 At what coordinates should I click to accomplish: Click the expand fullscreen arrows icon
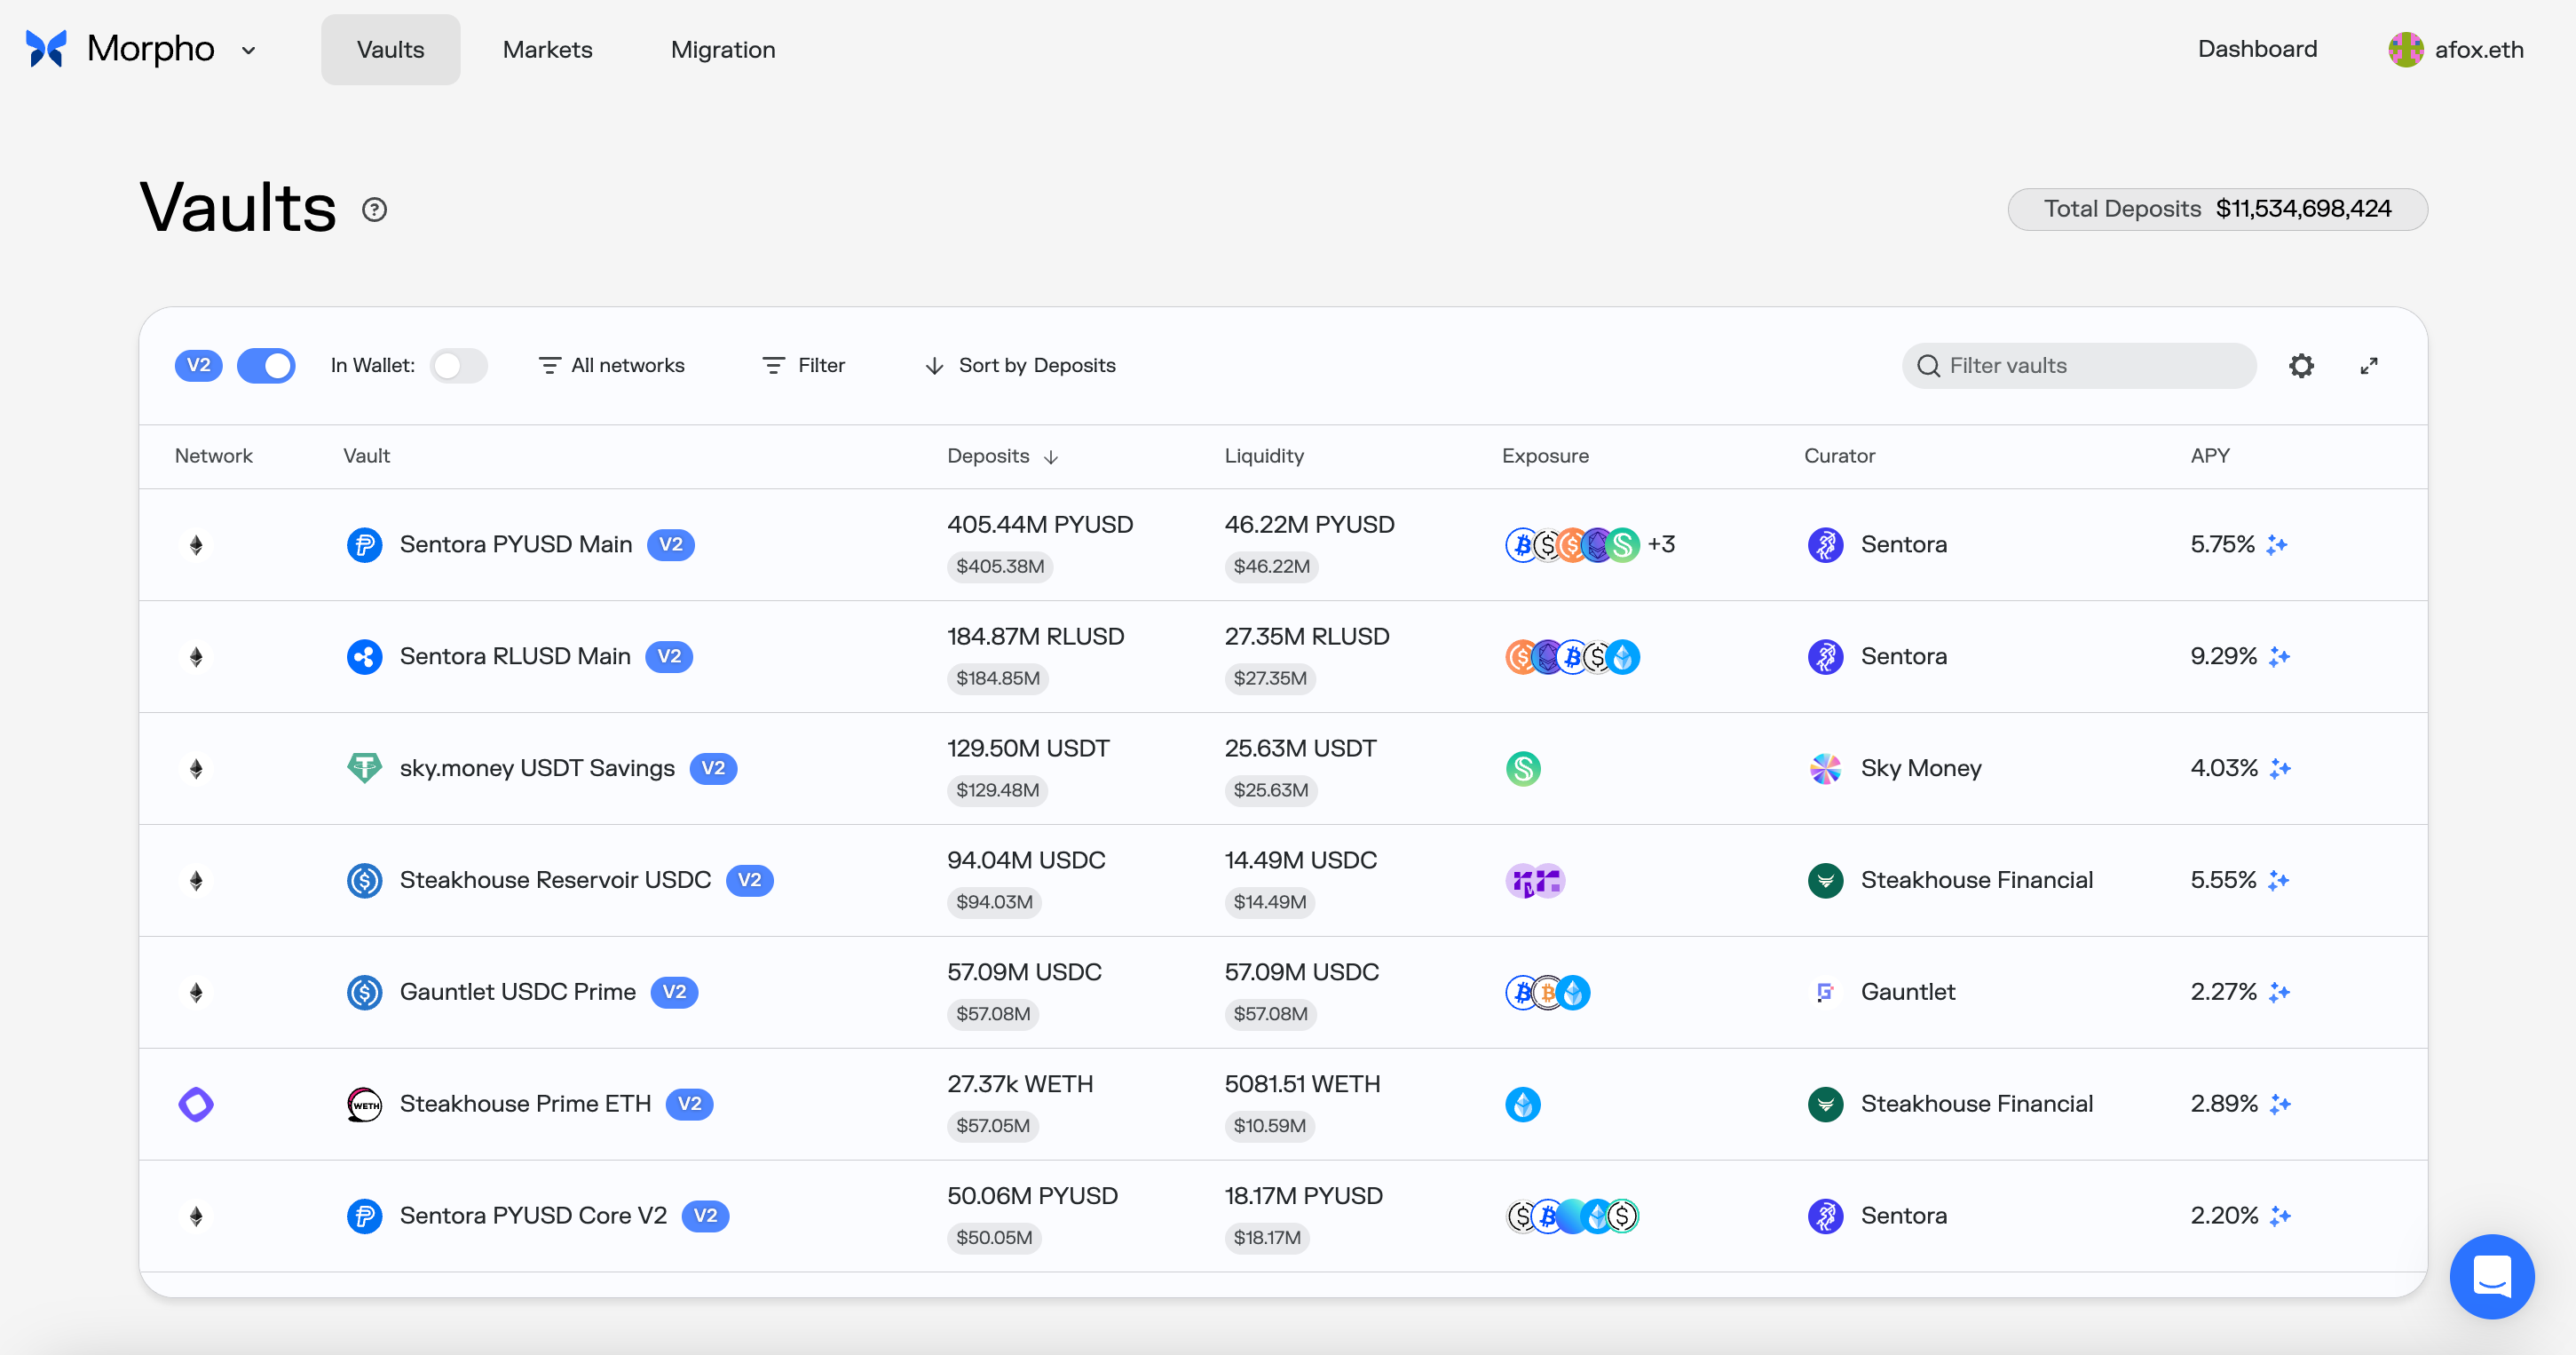(x=2369, y=366)
